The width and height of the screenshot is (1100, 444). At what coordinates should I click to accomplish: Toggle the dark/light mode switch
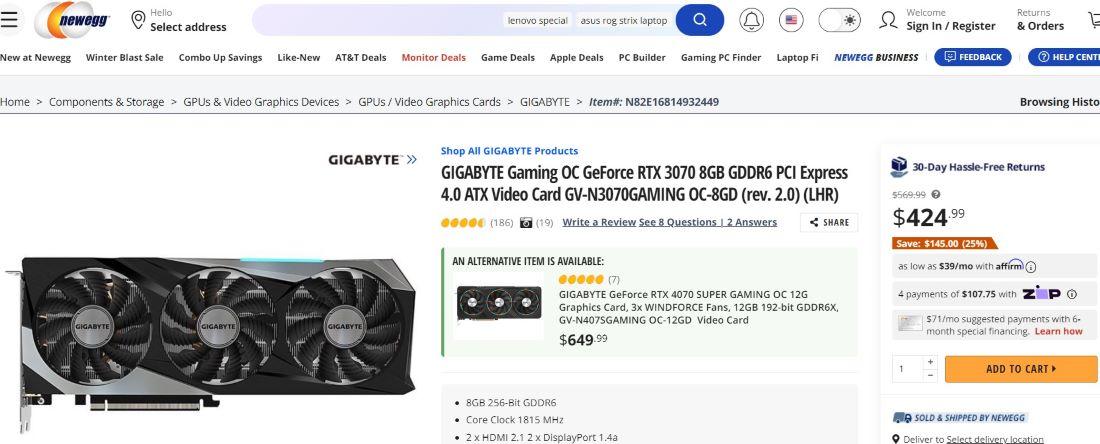(839, 20)
